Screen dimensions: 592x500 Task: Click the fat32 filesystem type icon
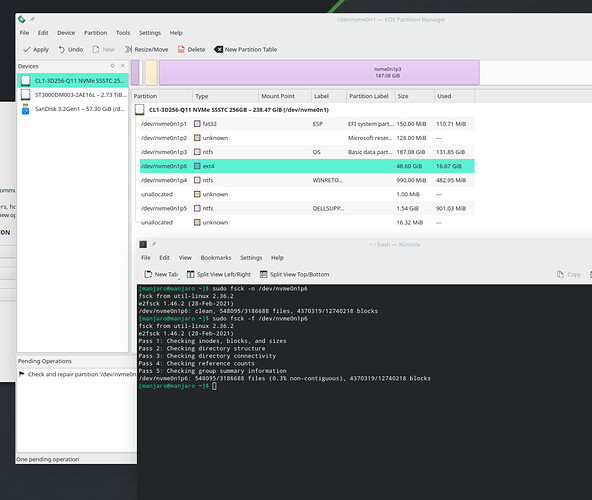[x=197, y=123]
